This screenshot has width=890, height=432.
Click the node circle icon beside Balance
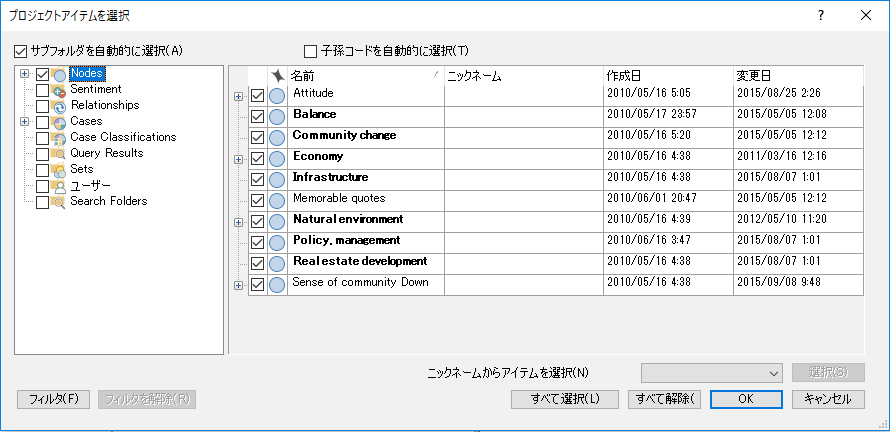point(277,116)
